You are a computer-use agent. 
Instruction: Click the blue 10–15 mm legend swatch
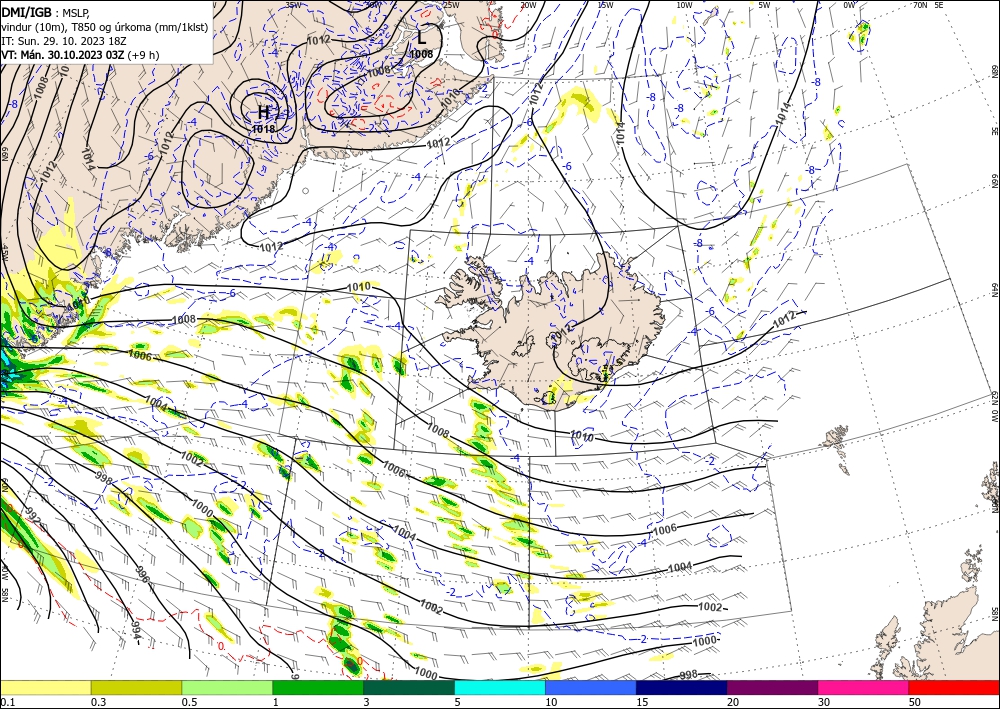pyautogui.click(x=591, y=687)
